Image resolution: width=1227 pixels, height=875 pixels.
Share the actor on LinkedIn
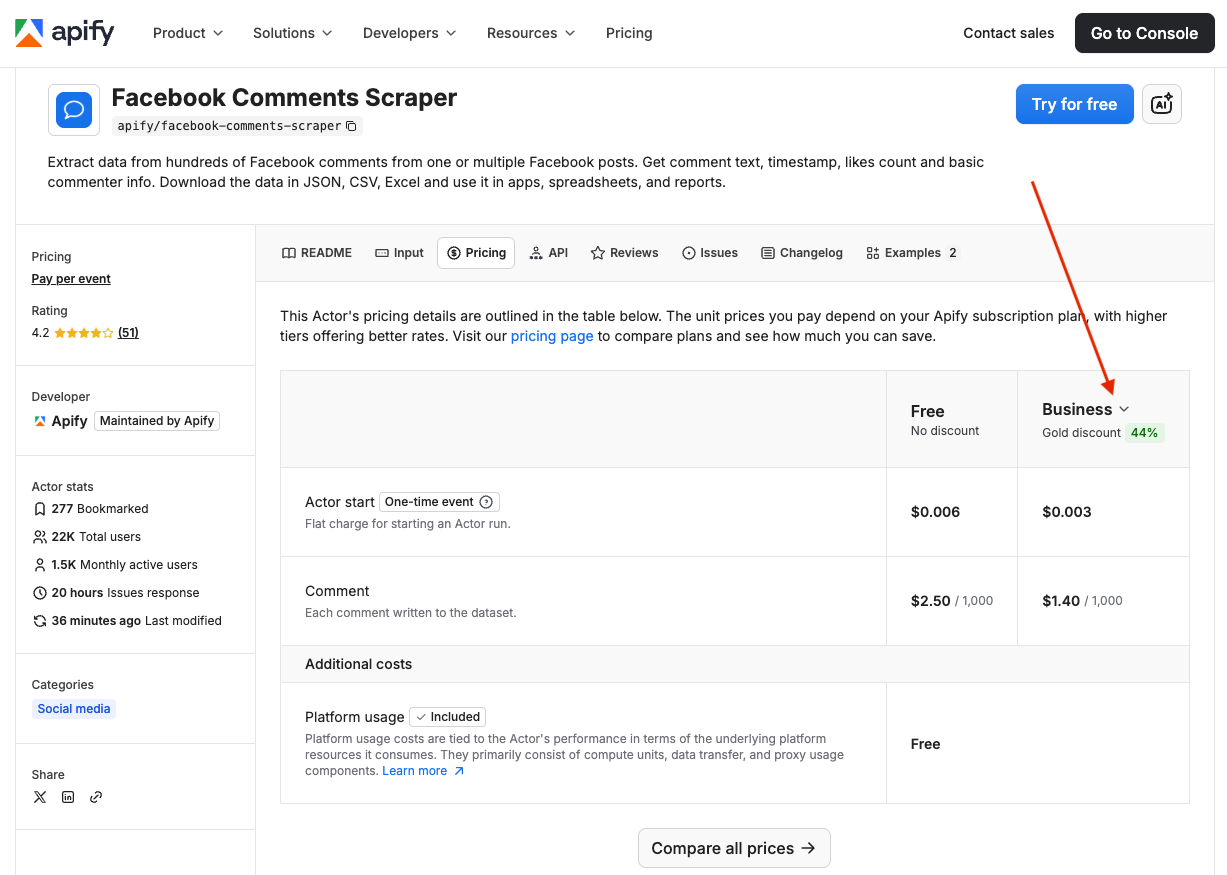(68, 797)
